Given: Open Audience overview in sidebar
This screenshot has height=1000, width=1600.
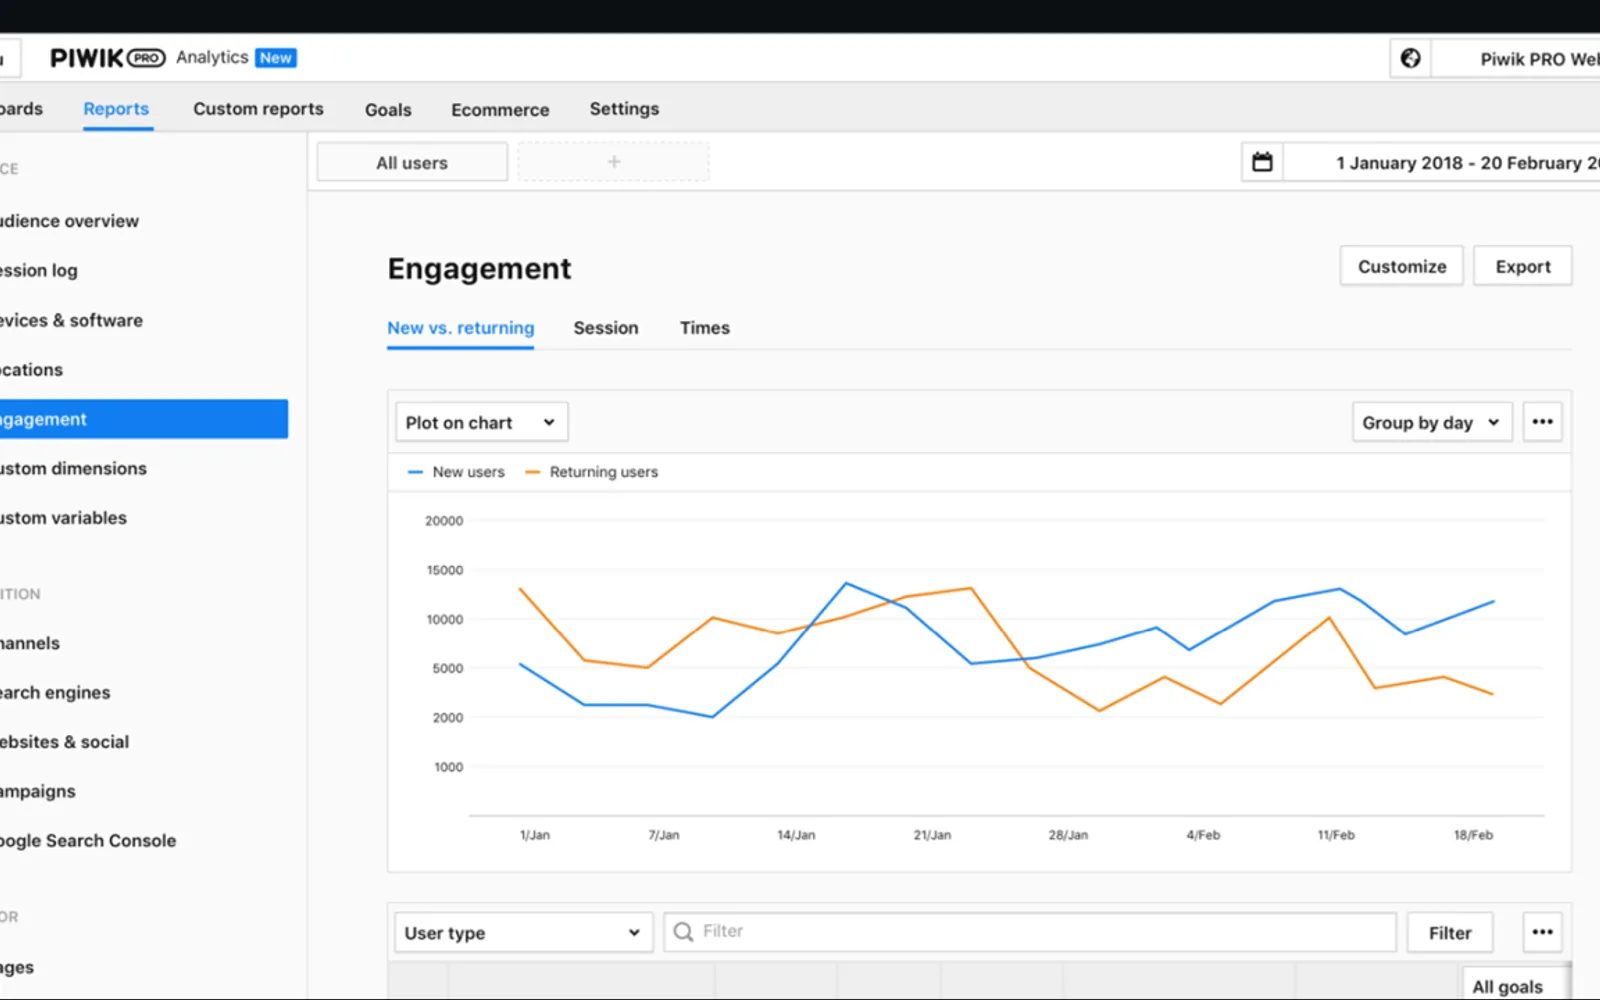Looking at the screenshot, I should tap(69, 221).
